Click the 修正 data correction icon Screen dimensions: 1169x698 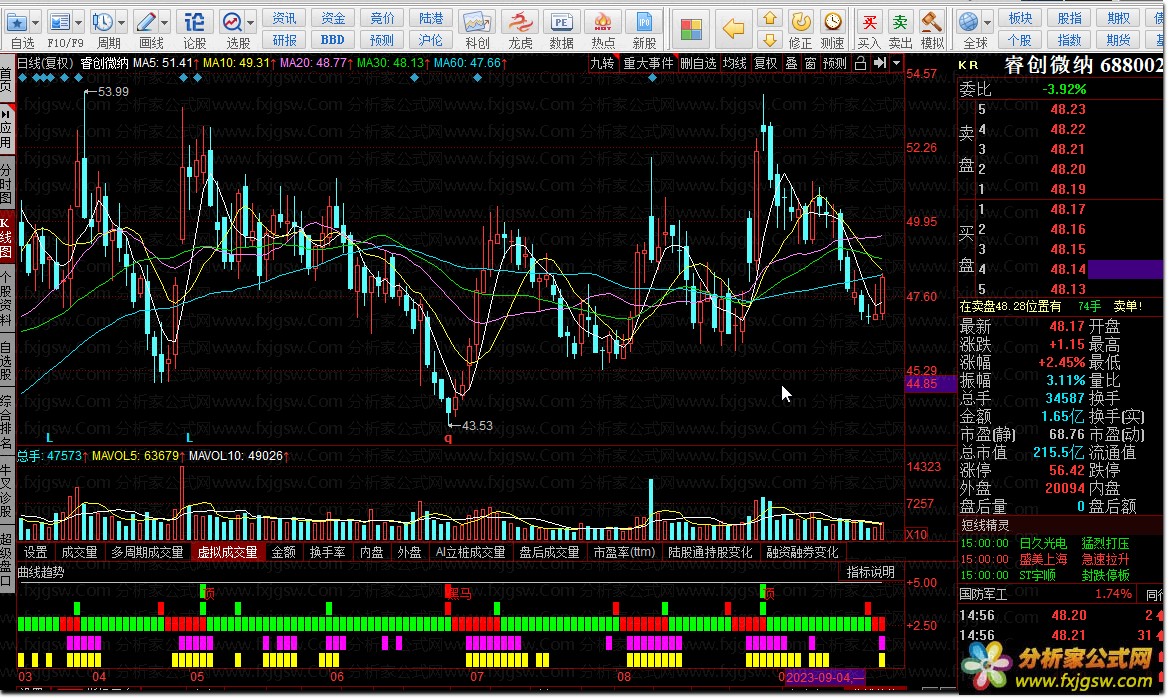[801, 22]
